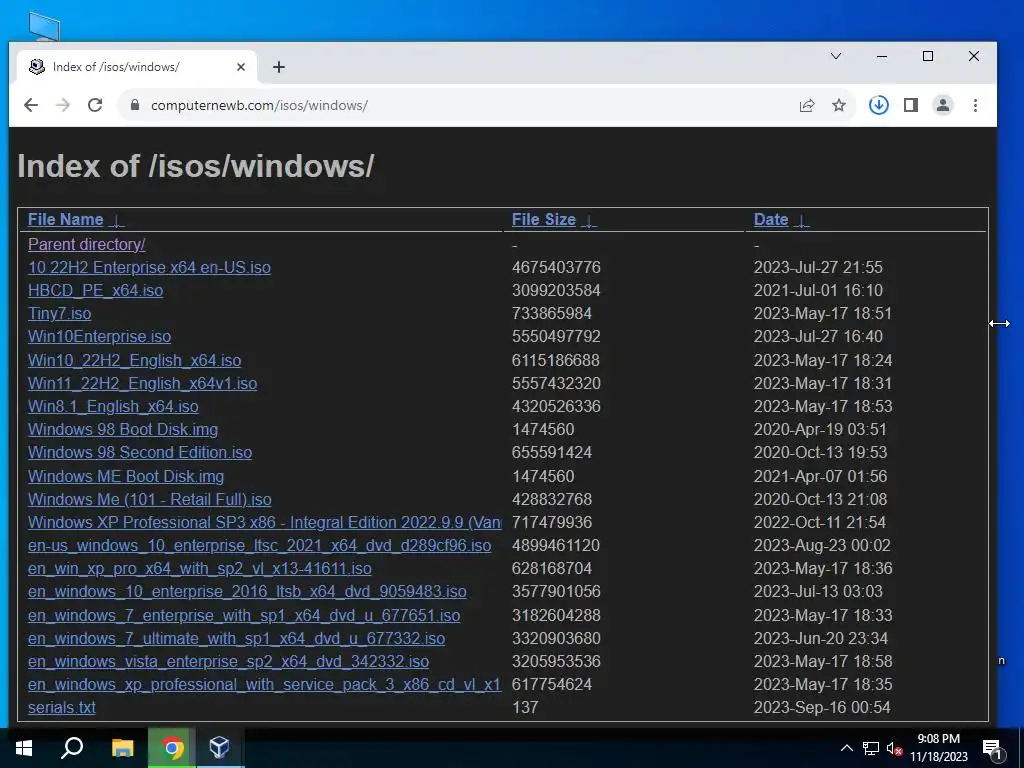The image size is (1024, 768).
Task: Download Windows ME Boot Disk.img
Action: tap(126, 476)
